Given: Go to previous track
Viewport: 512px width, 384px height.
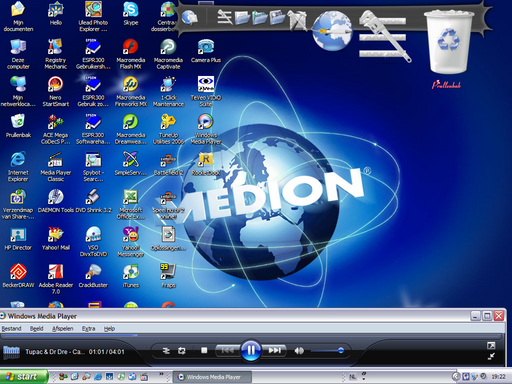Looking at the screenshot, I should [x=228, y=350].
